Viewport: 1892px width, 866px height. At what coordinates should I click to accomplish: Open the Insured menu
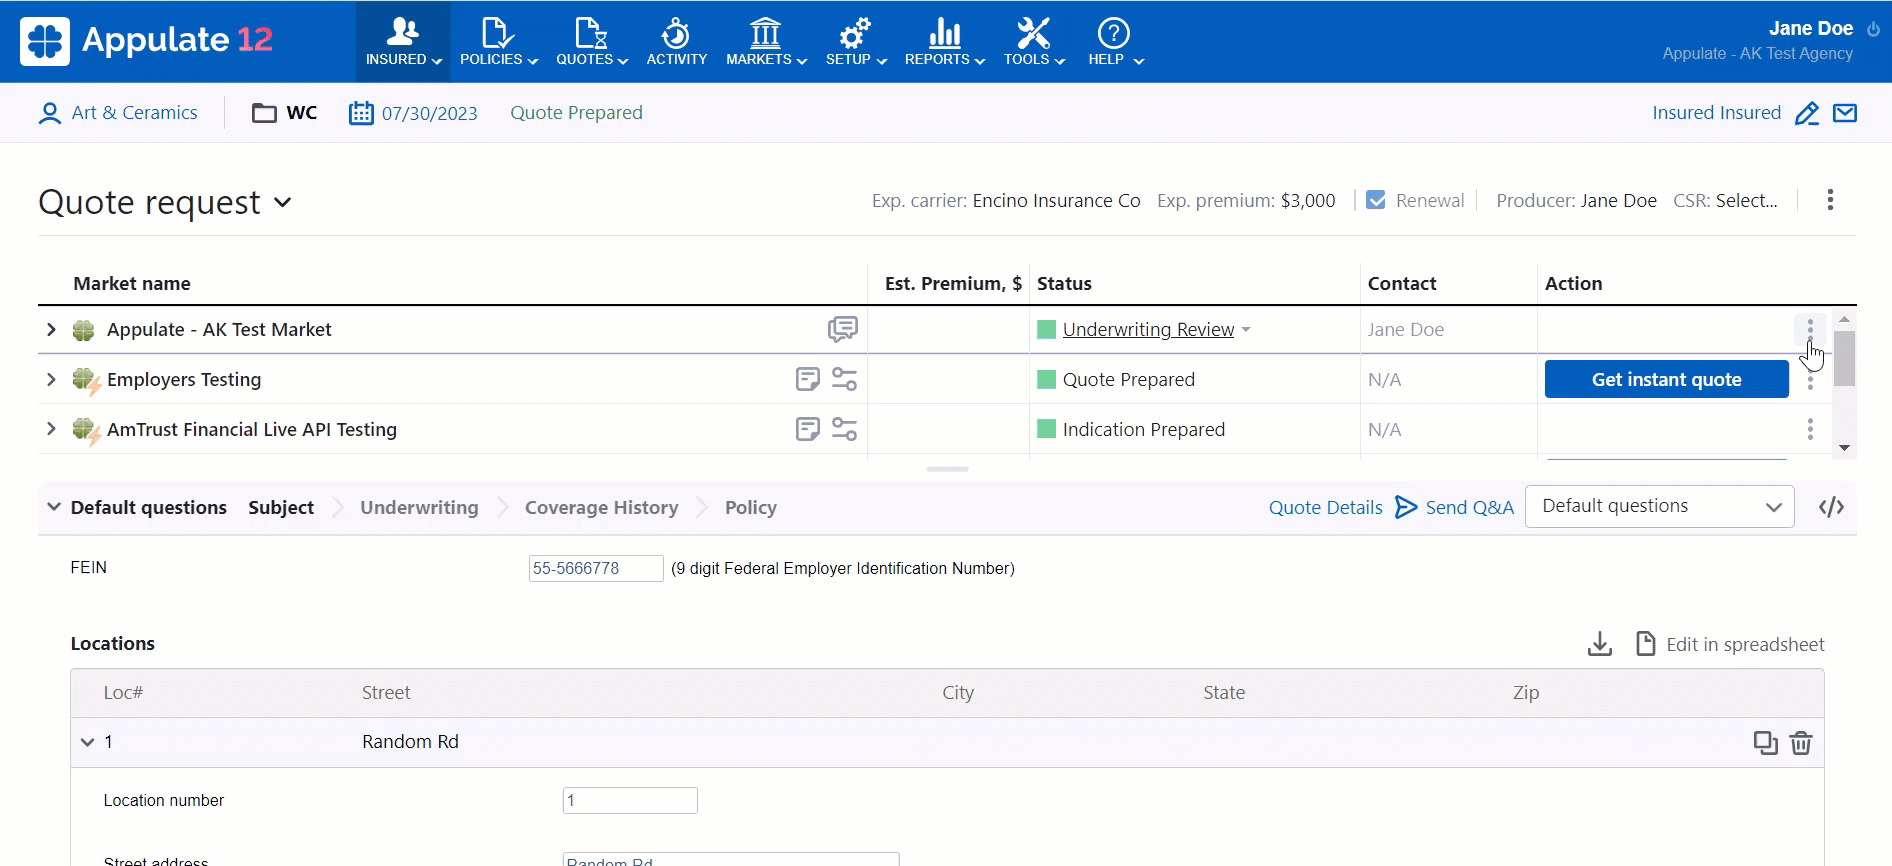point(403,42)
